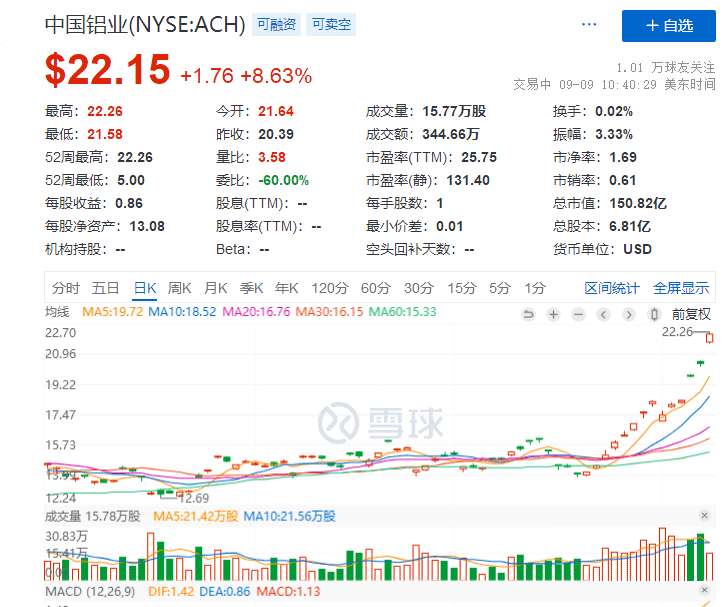The width and height of the screenshot is (725, 607).
Task: Open the 前复权 adjustment dropdown
Action: tap(691, 315)
